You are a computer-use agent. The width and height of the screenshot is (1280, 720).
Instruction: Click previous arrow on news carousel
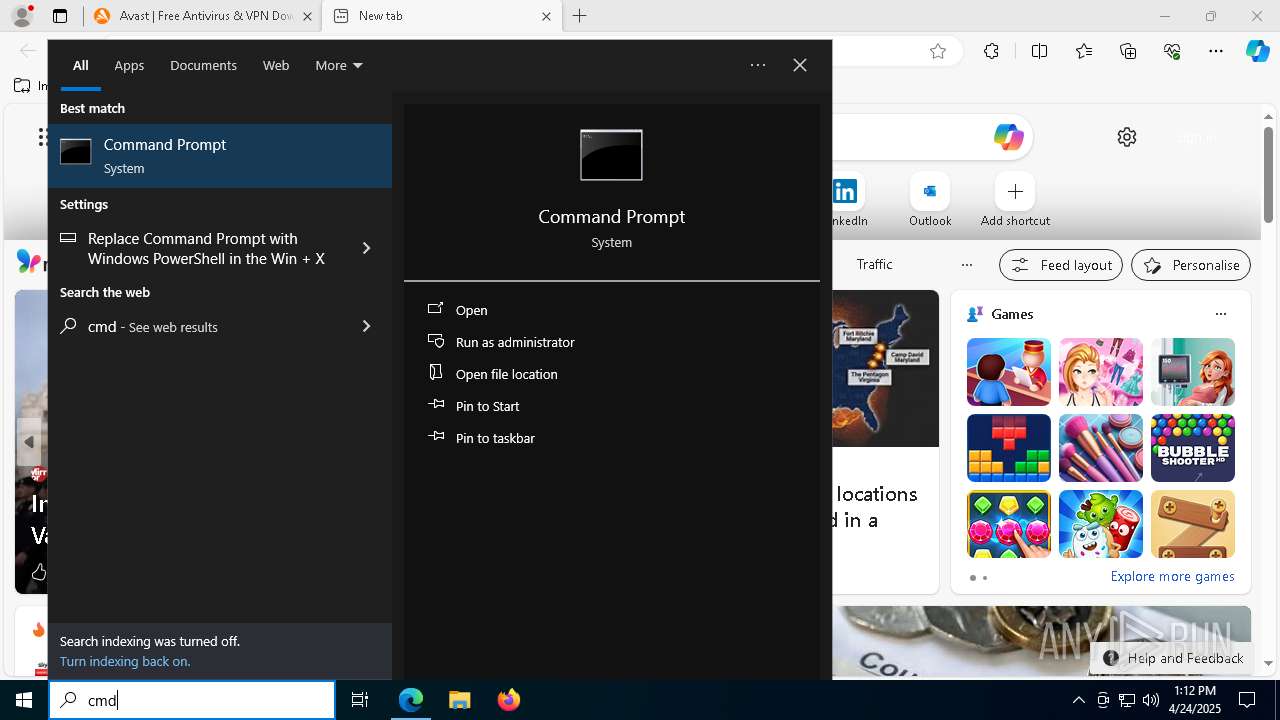(29, 442)
